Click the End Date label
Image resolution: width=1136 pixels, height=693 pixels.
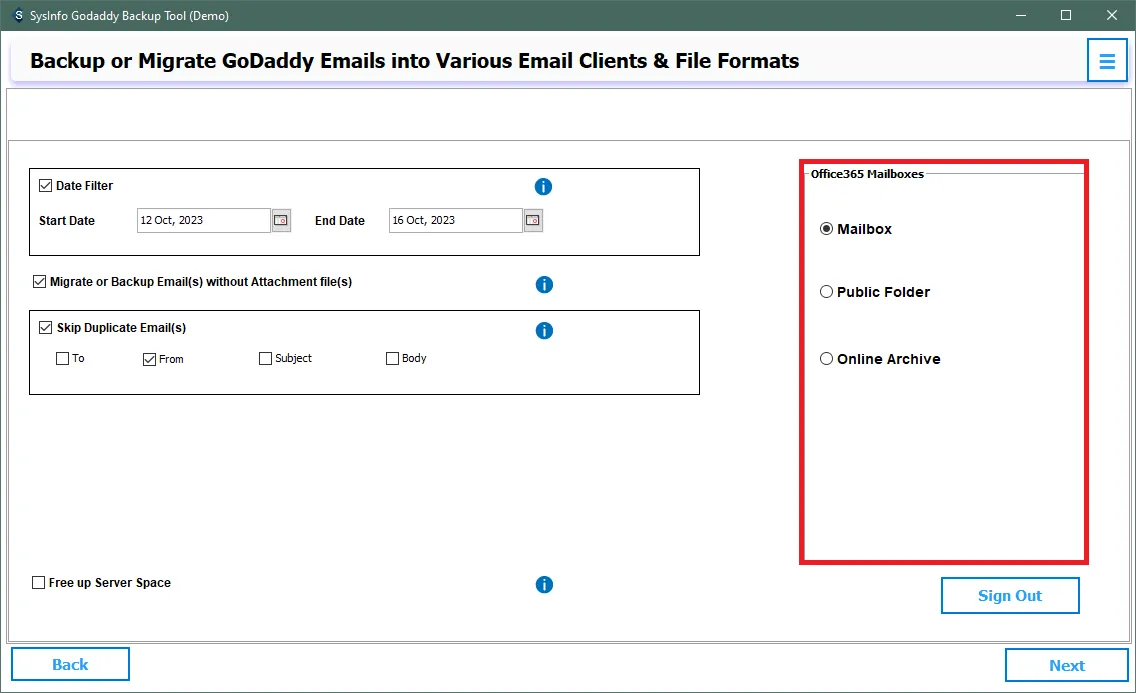[x=340, y=221]
